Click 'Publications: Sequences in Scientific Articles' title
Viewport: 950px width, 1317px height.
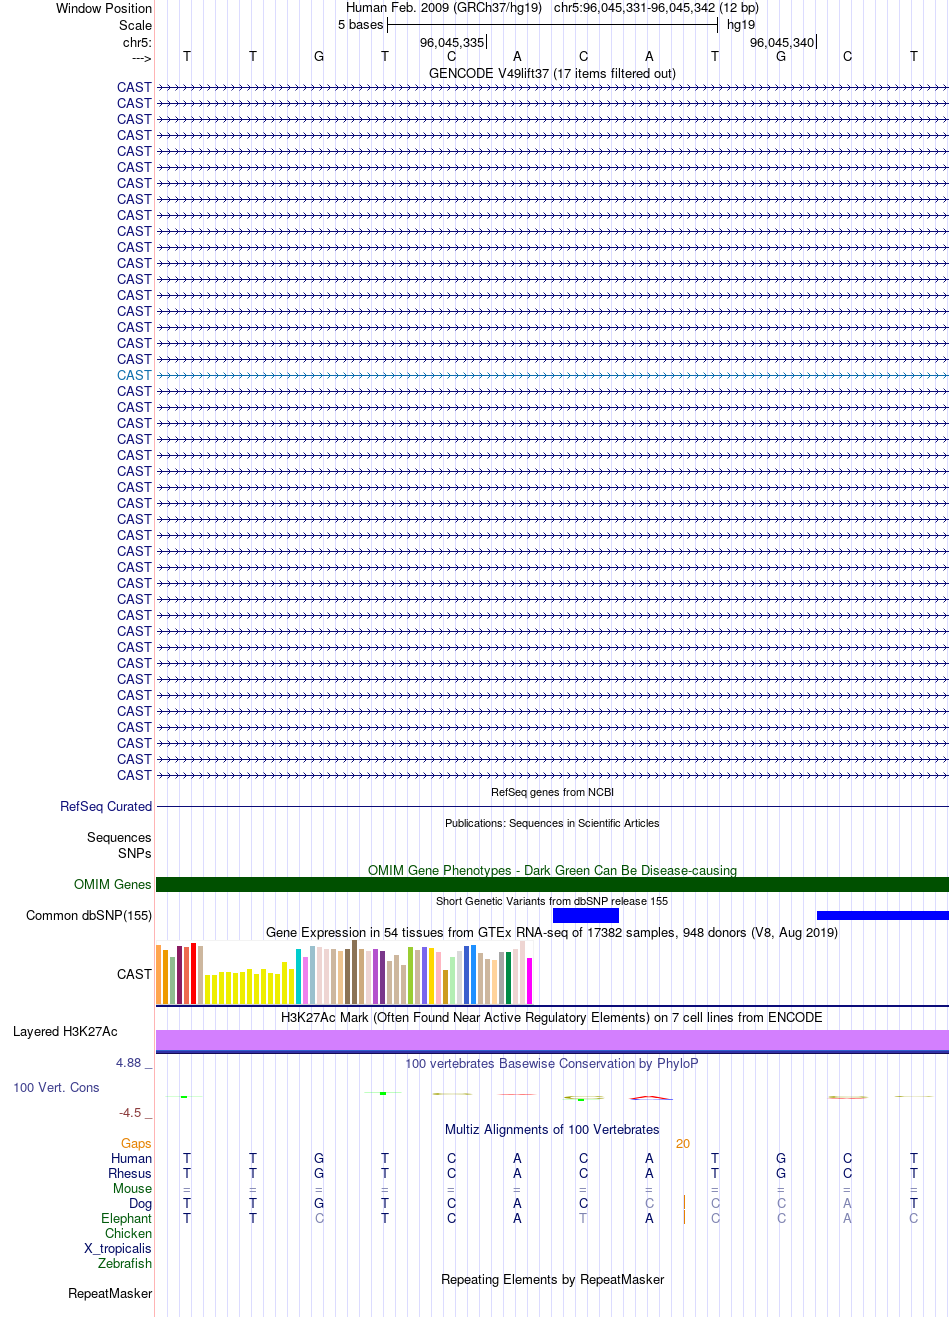tap(552, 823)
